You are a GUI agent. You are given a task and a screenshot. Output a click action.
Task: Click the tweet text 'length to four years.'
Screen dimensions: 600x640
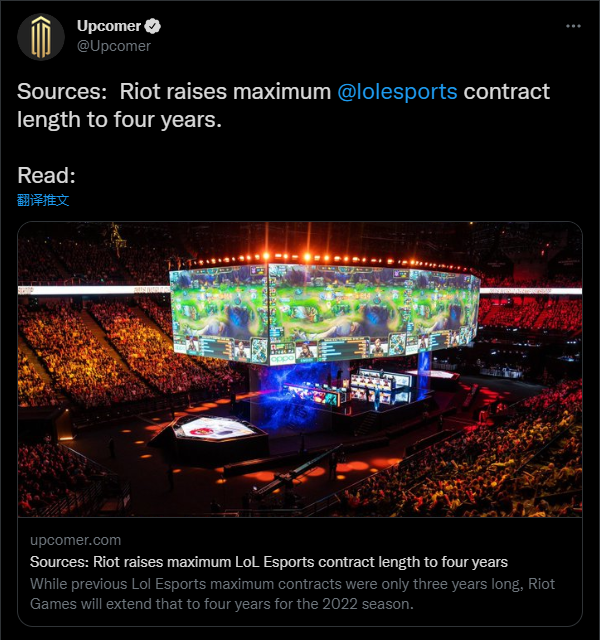[120, 120]
